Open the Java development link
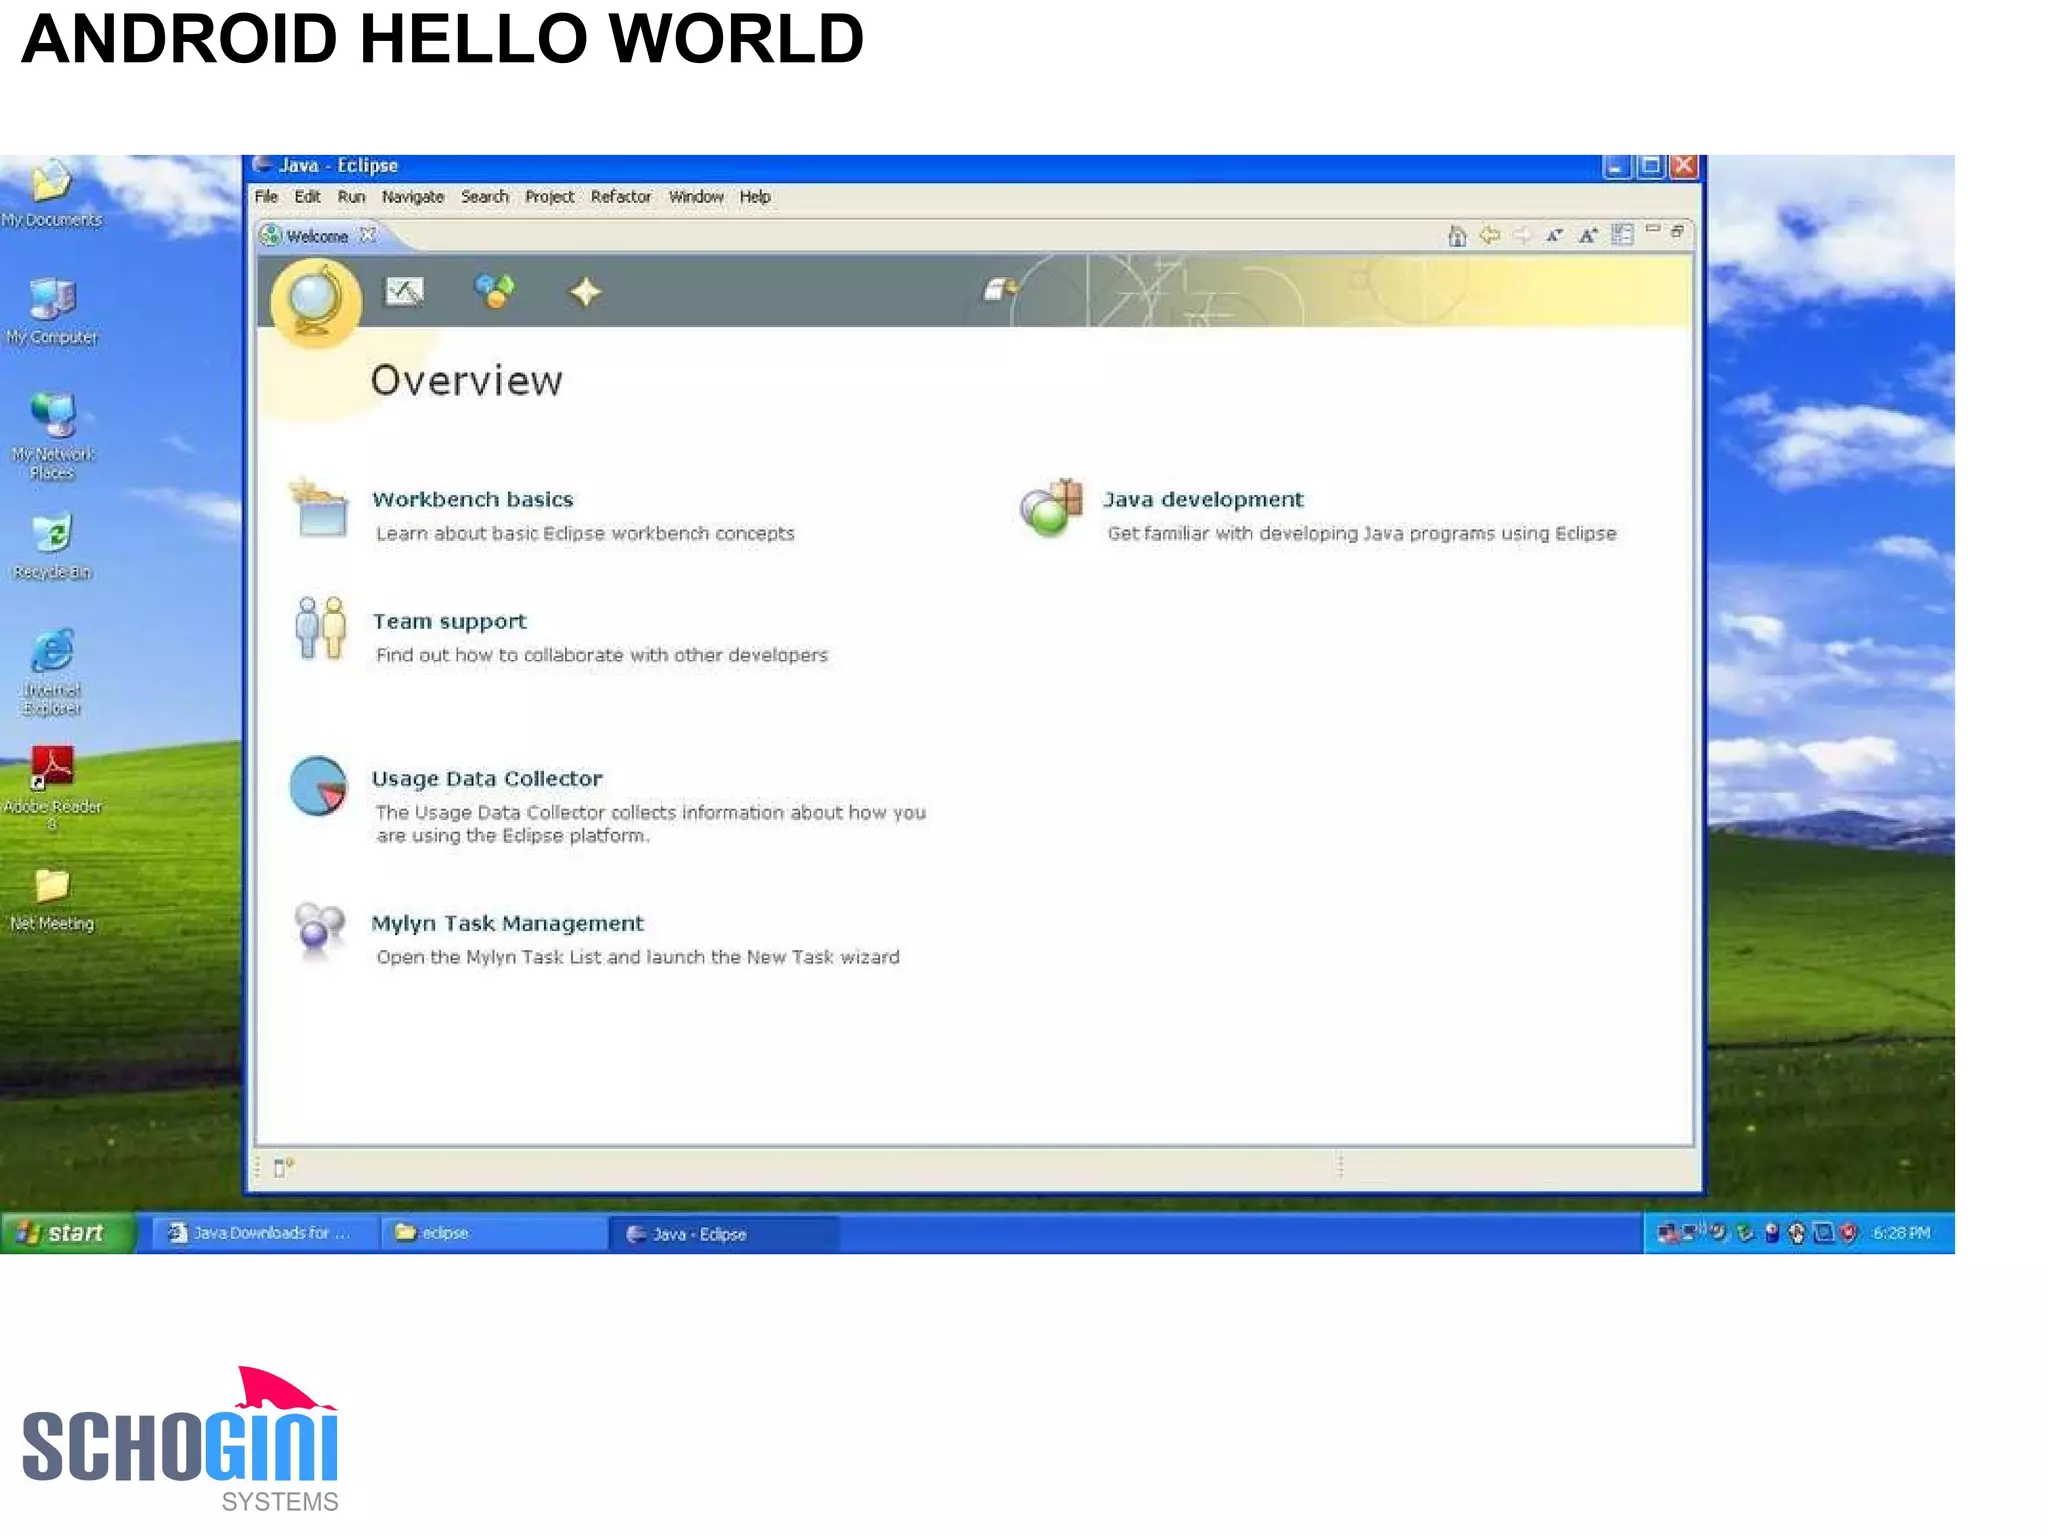2048x1536 pixels. pyautogui.click(x=1203, y=499)
